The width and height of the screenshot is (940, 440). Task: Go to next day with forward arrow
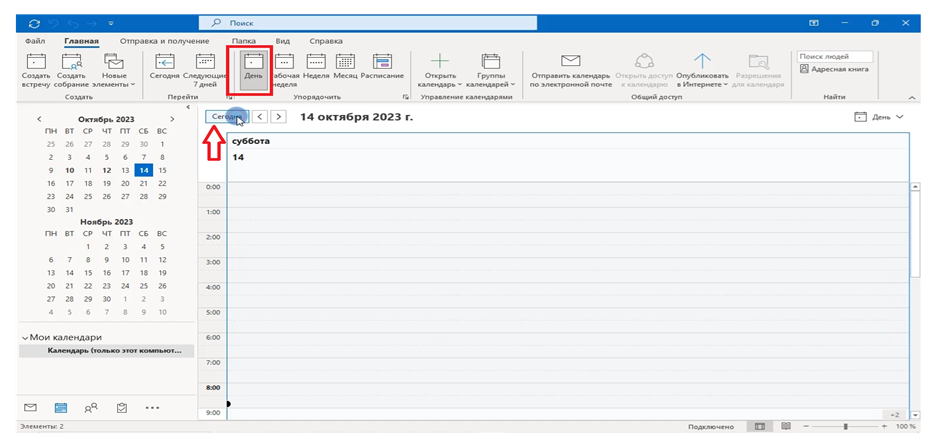(x=279, y=117)
